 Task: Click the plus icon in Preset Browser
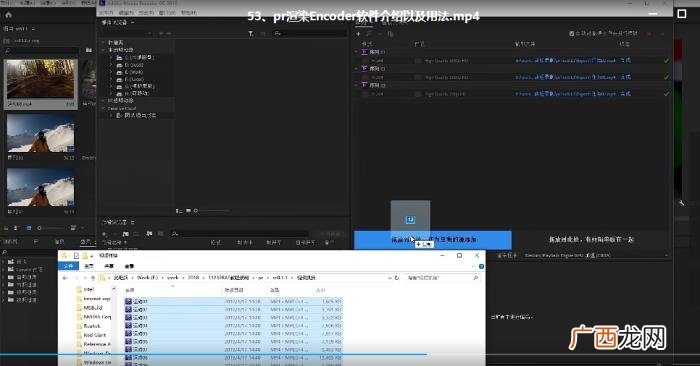105,233
